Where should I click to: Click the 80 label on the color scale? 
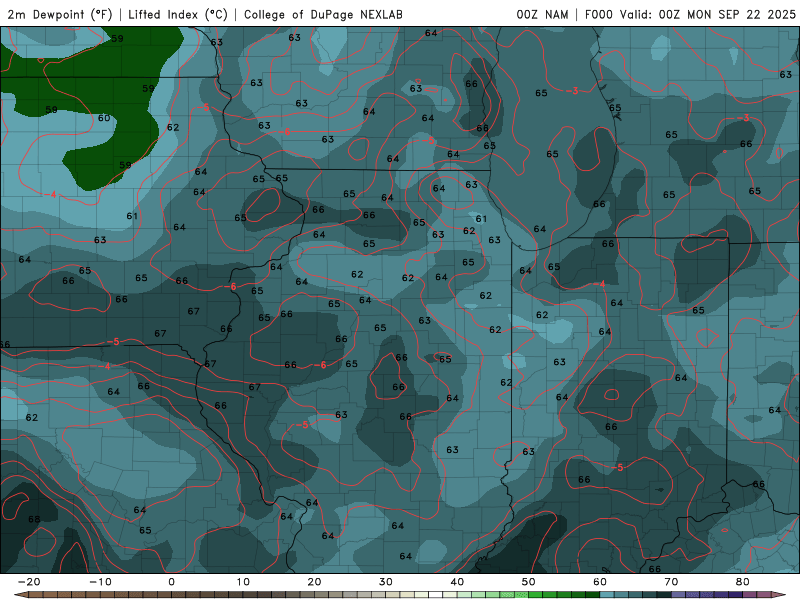pyautogui.click(x=743, y=582)
